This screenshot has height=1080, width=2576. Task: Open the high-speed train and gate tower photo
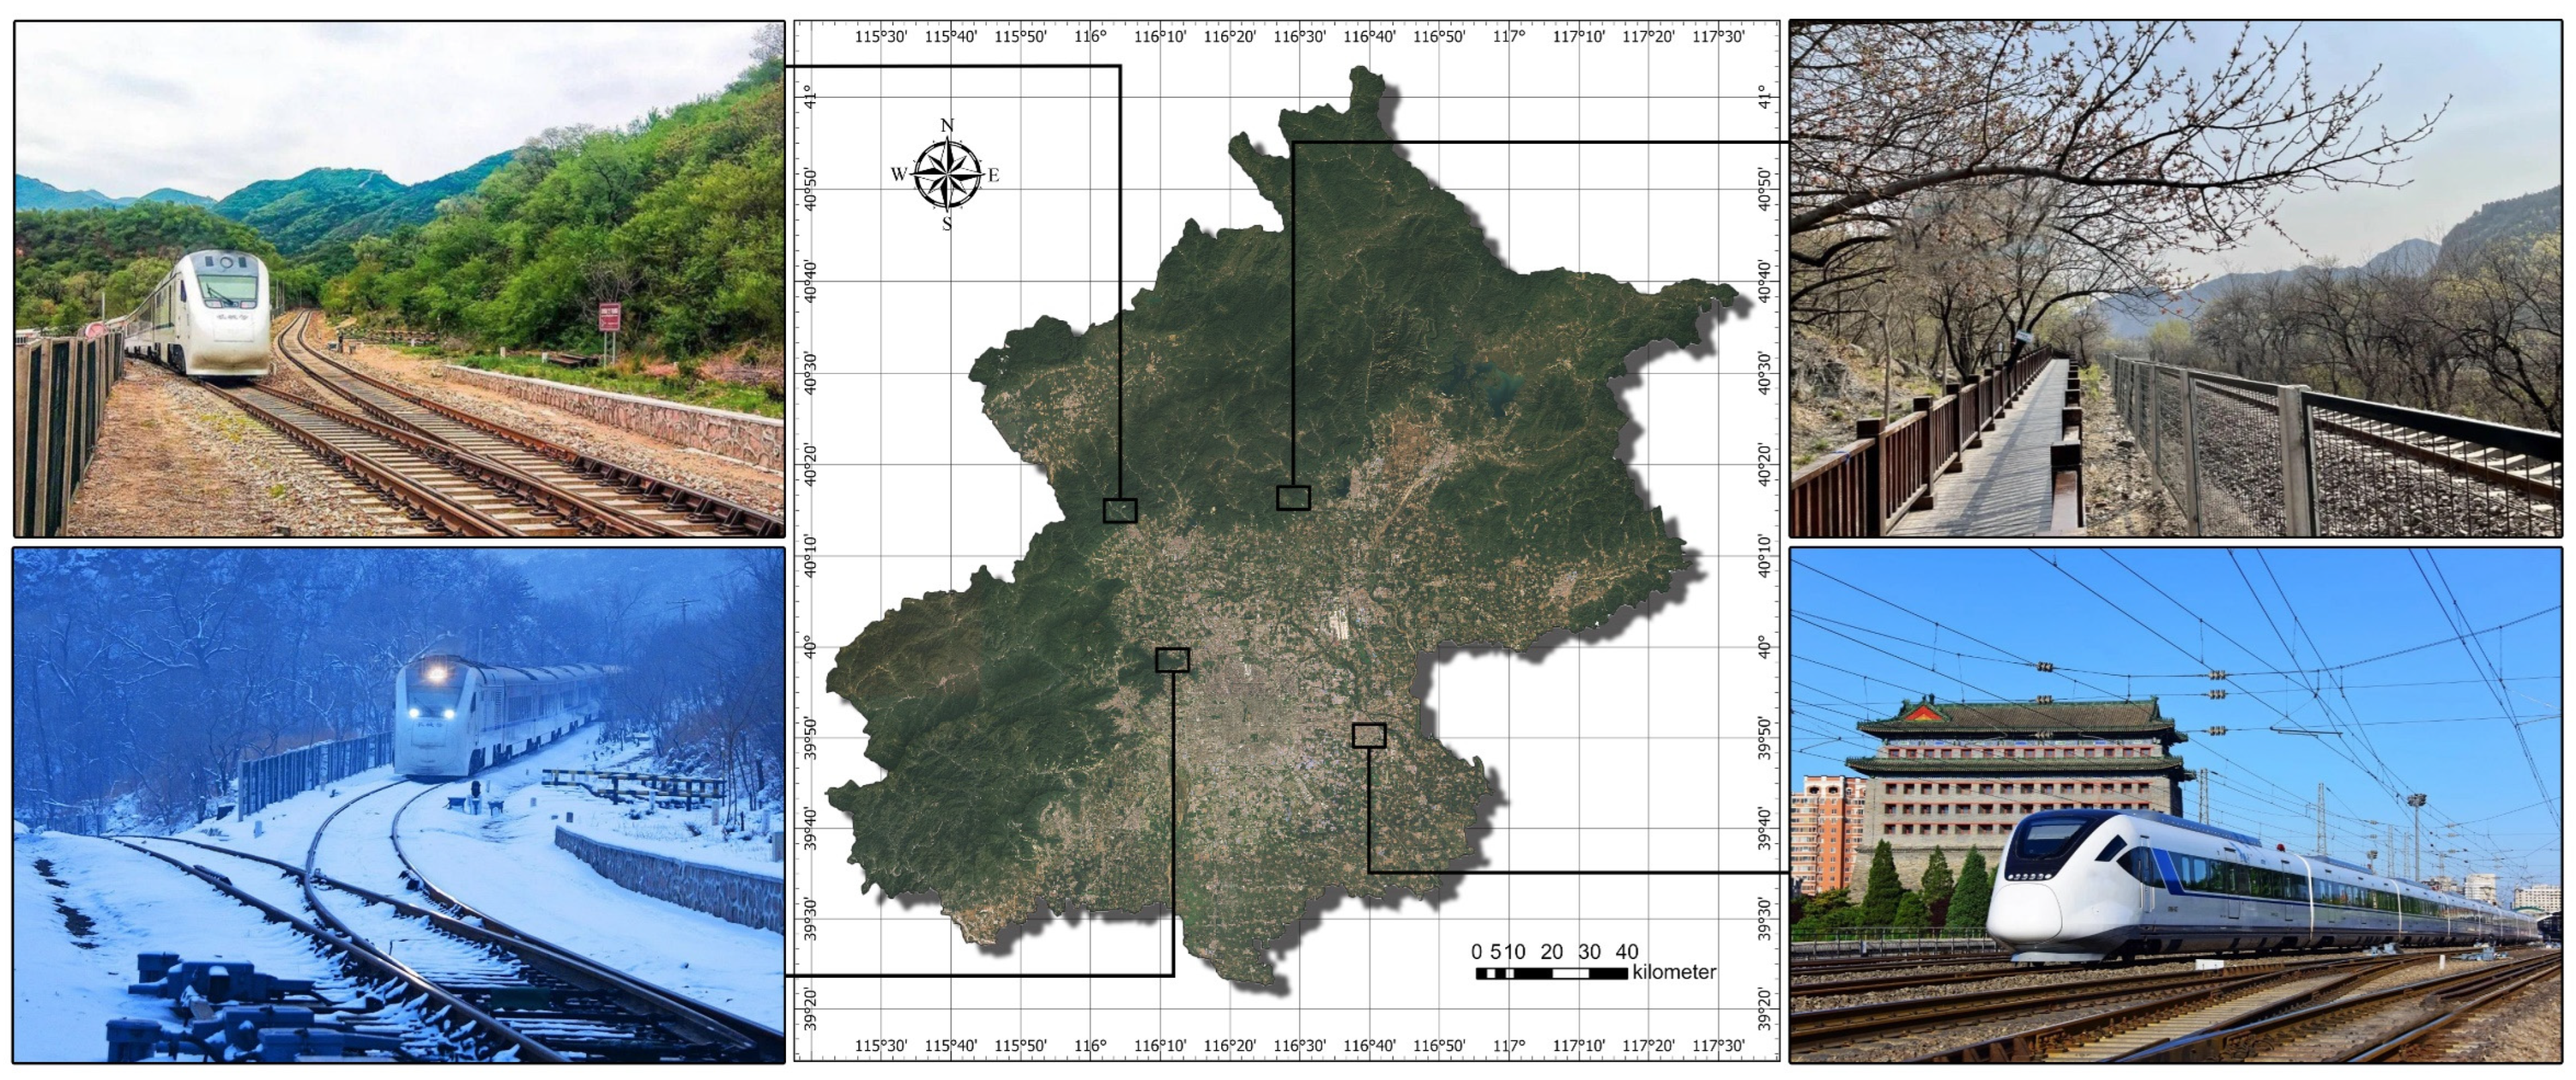click(x=2176, y=804)
